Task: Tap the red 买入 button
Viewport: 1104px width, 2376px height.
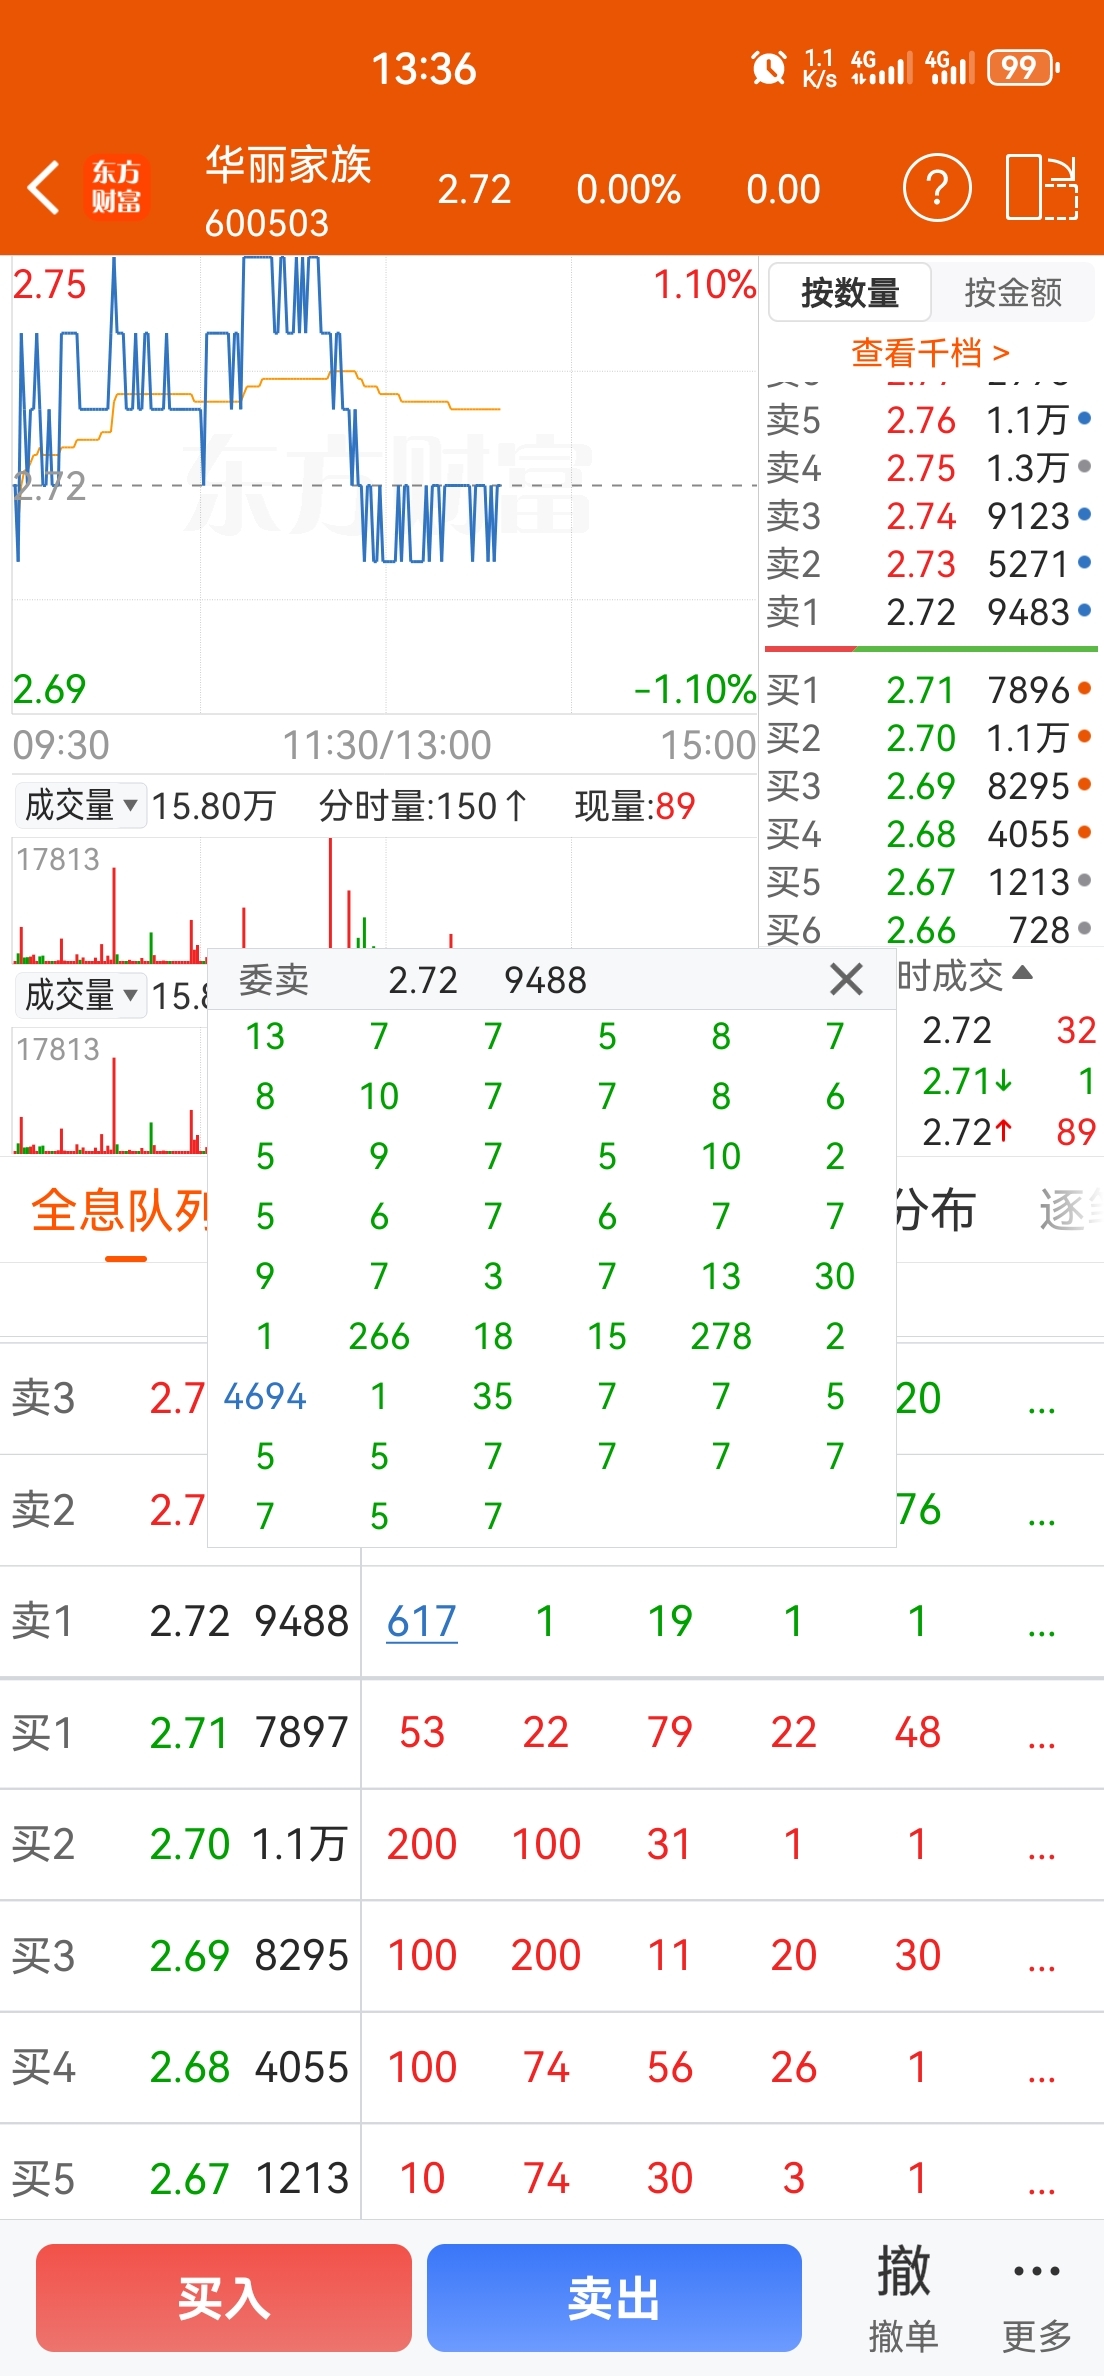Action: tap(224, 2298)
